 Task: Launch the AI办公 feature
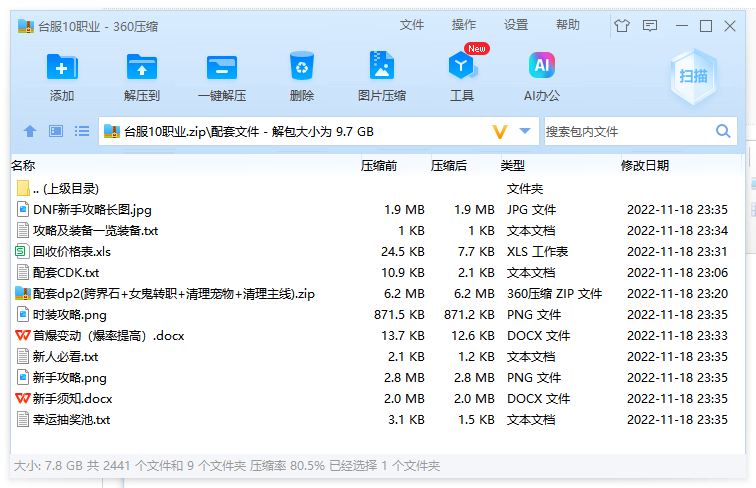click(542, 65)
